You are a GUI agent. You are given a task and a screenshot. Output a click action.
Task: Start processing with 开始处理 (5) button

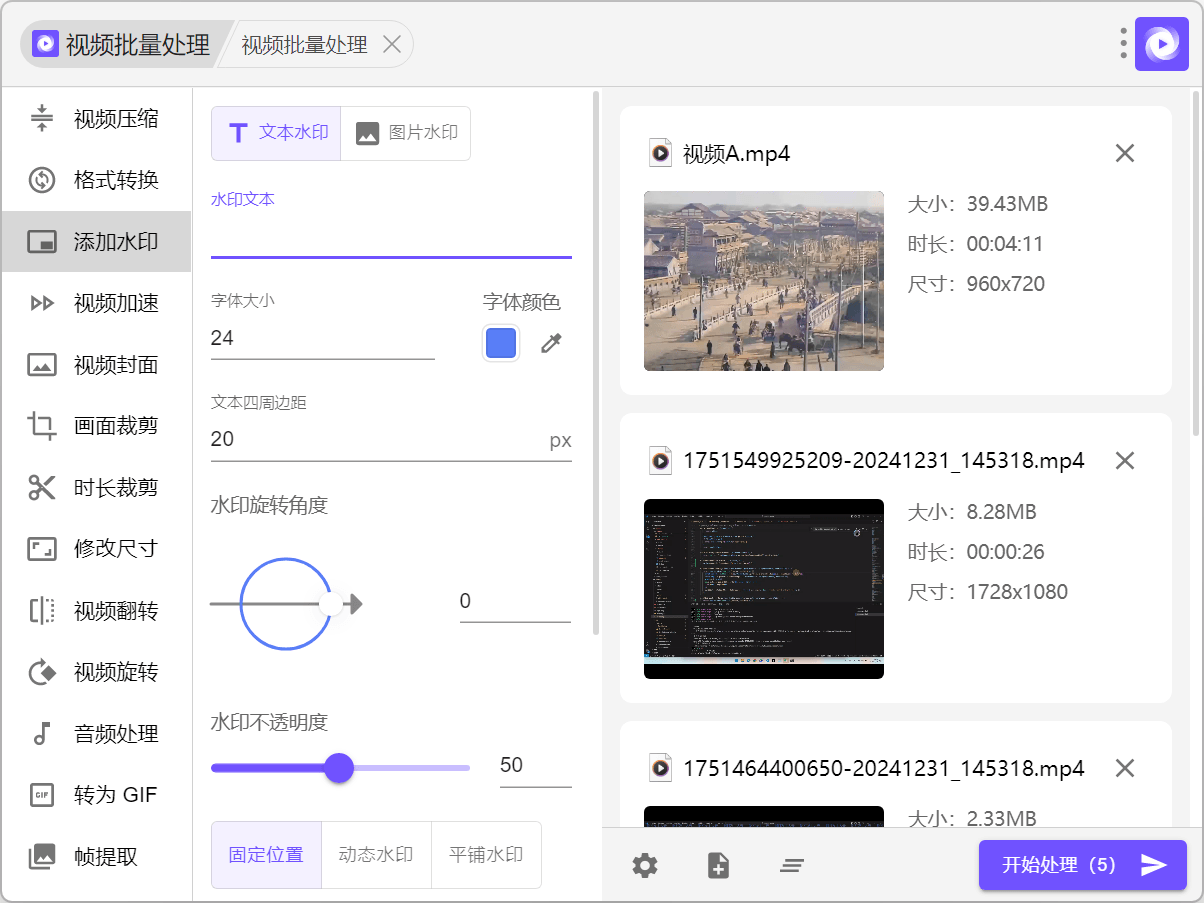1083,865
